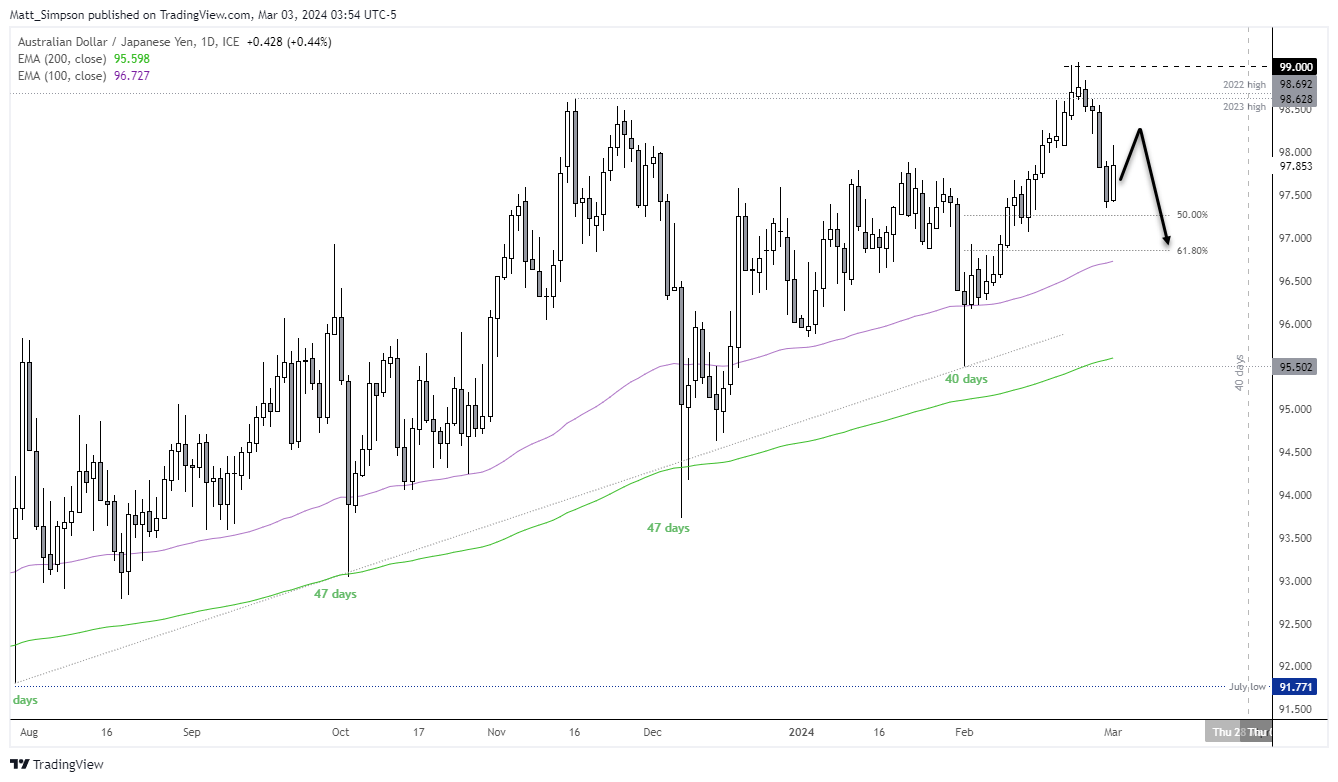Screen dimensions: 1338x782
Task: Click the TradingView logo icon
Action: [x=20, y=764]
